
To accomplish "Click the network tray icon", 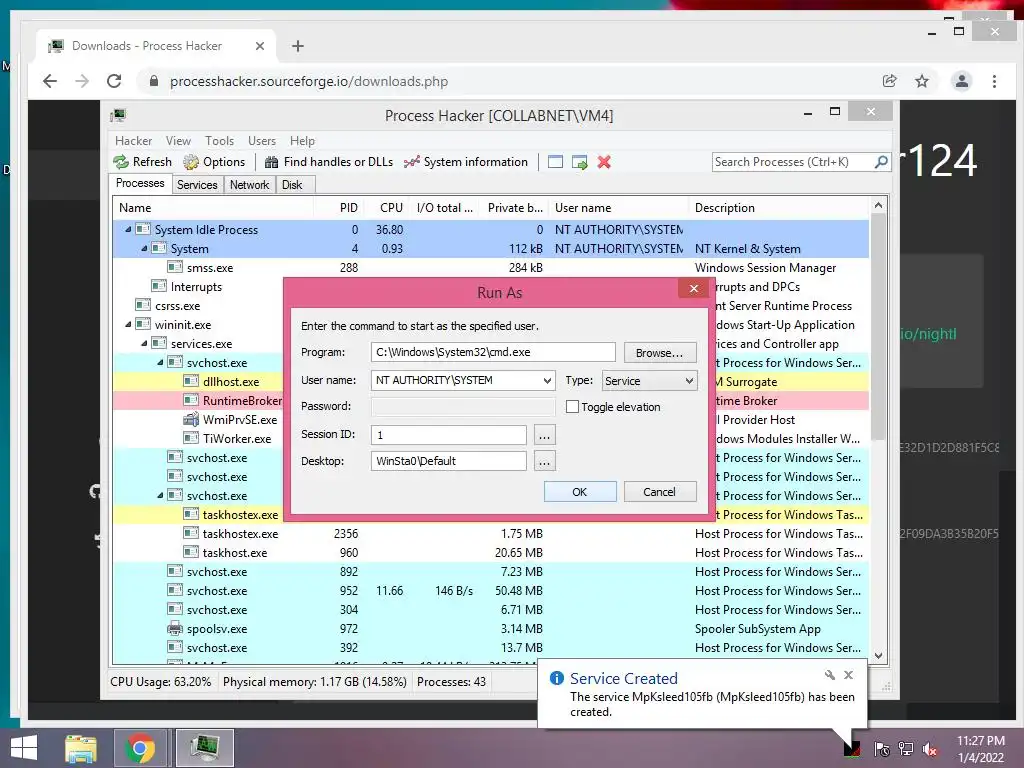I will tap(906, 749).
